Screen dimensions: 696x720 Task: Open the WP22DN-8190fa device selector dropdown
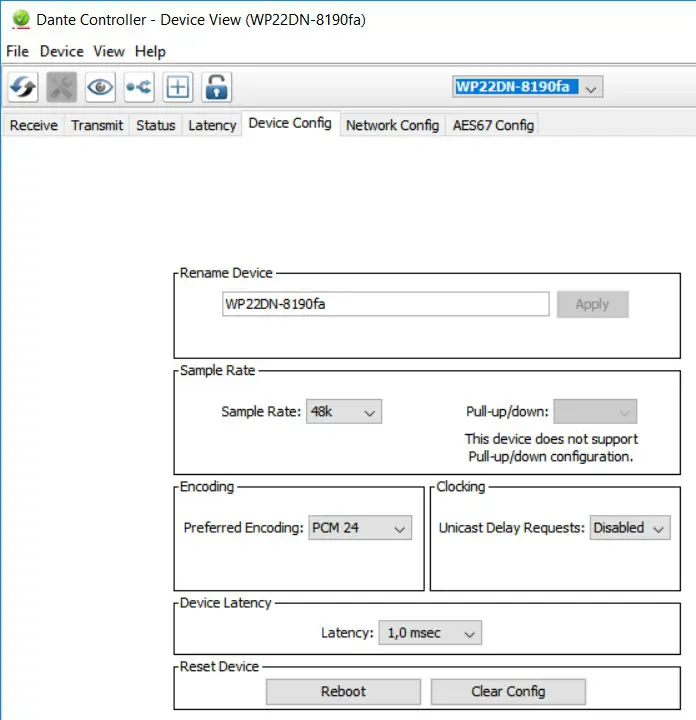527,87
